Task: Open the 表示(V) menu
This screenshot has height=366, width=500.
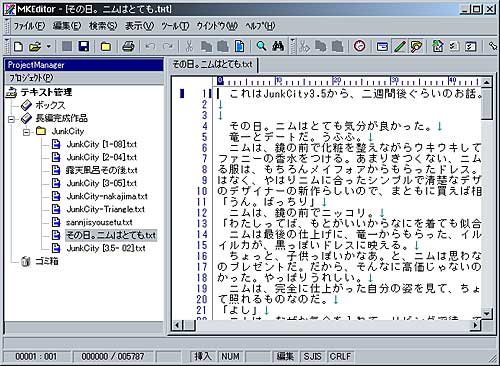Action: 139,26
